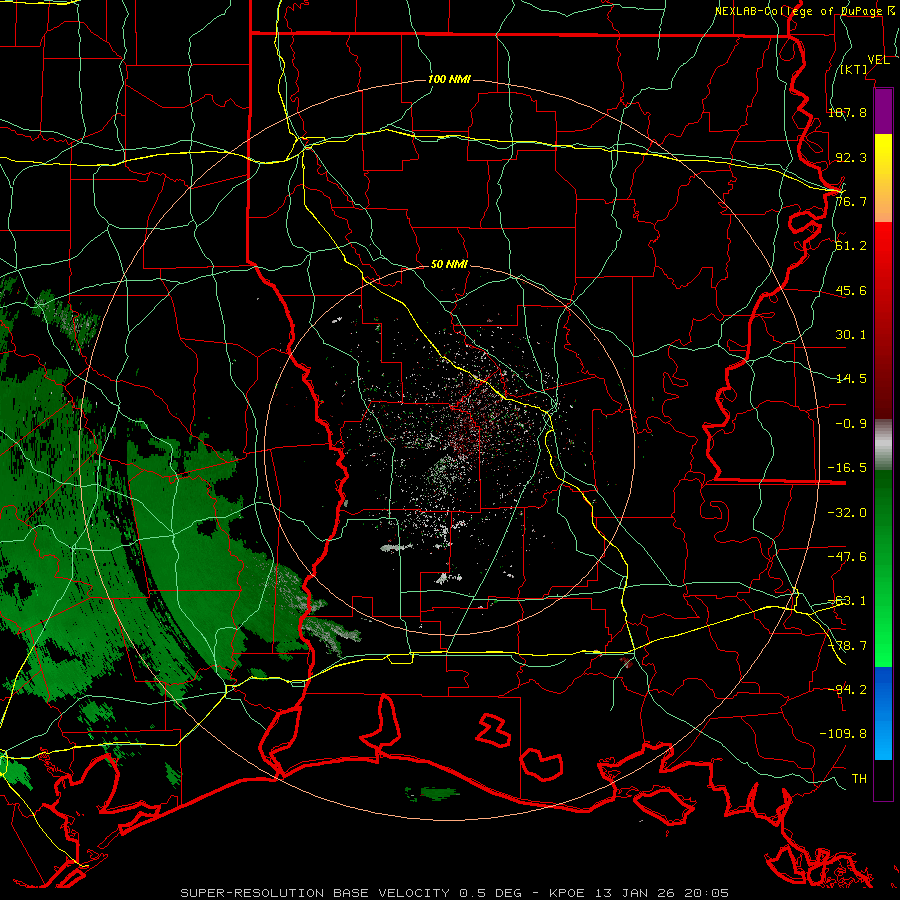
Task: Click the -94.2 velocity scale value
Action: click(x=847, y=690)
